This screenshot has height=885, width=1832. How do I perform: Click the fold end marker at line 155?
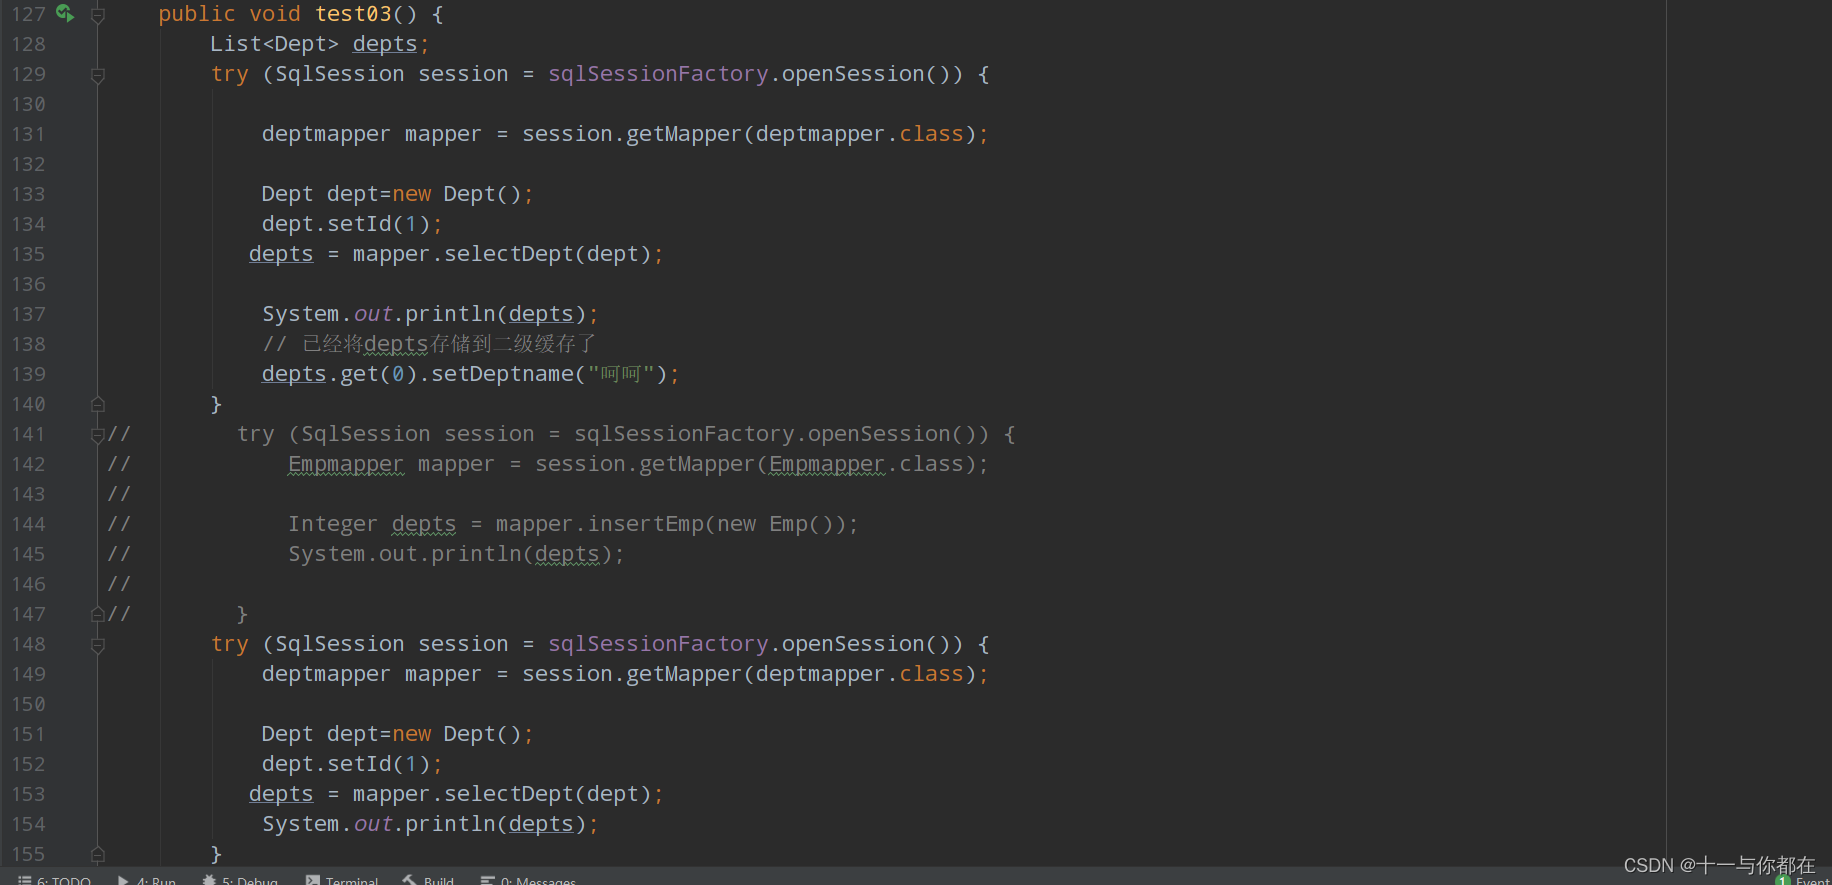[98, 854]
